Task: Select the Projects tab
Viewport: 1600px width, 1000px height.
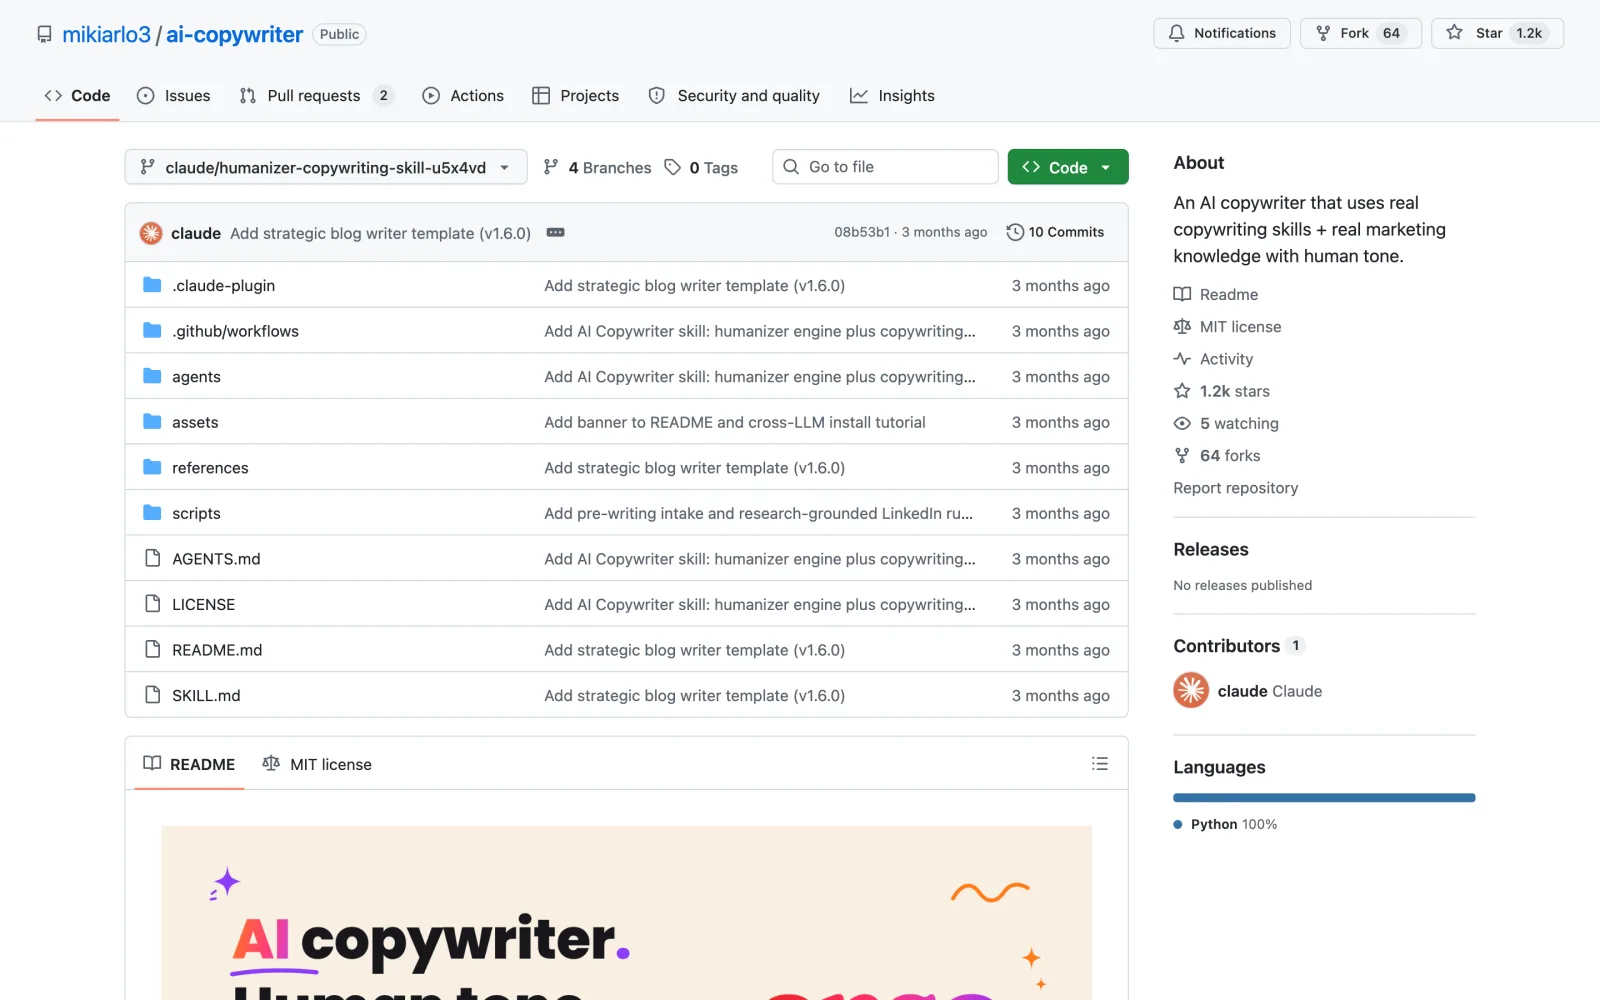Action: pos(576,96)
